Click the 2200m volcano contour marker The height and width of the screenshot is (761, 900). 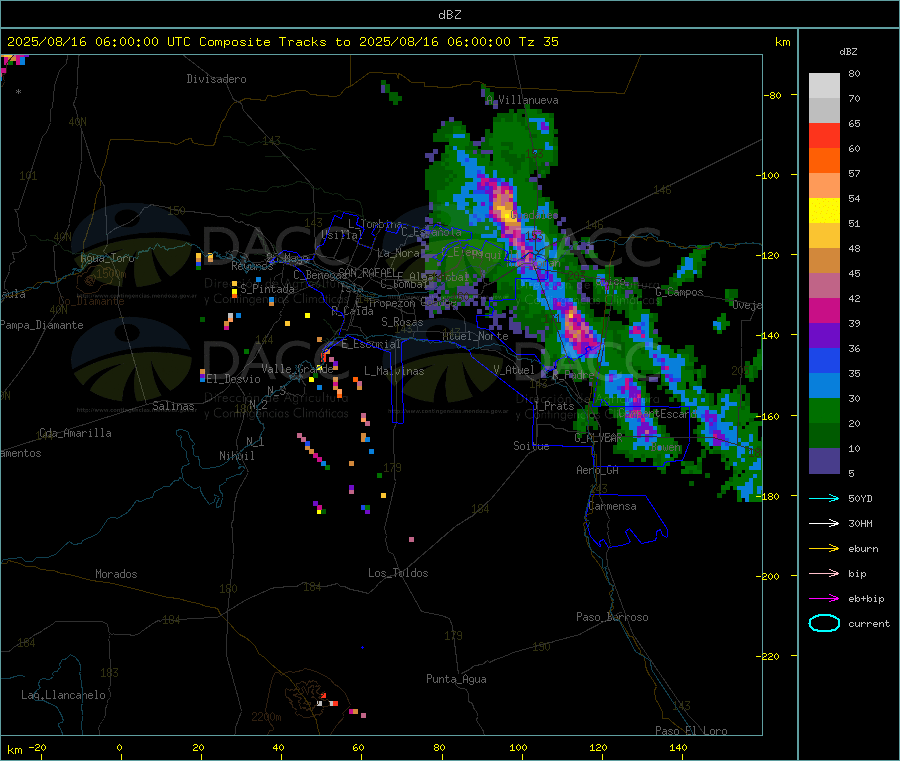click(266, 717)
